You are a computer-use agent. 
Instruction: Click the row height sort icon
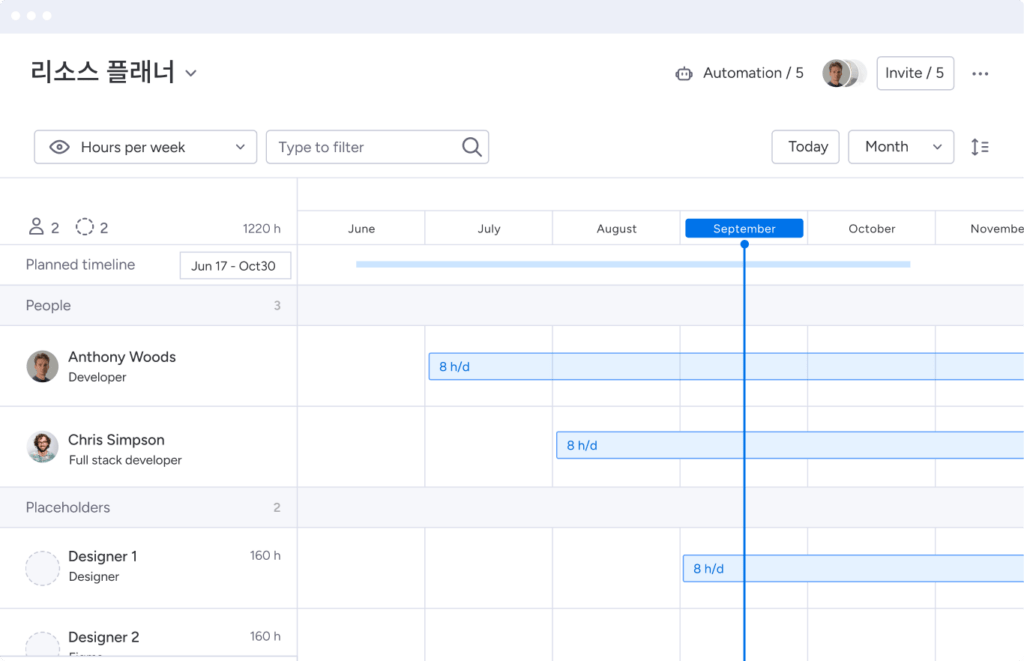pos(980,147)
